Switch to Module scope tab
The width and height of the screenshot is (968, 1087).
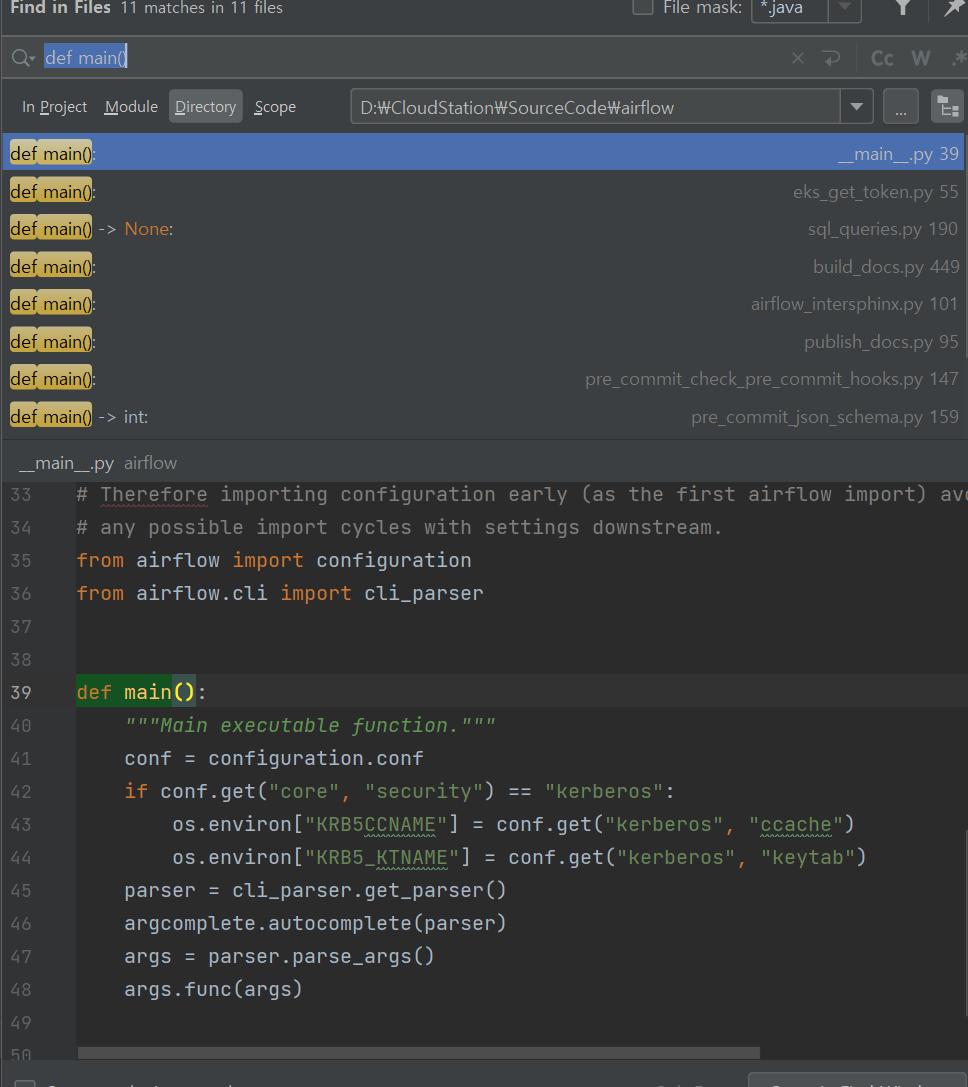[x=131, y=107]
